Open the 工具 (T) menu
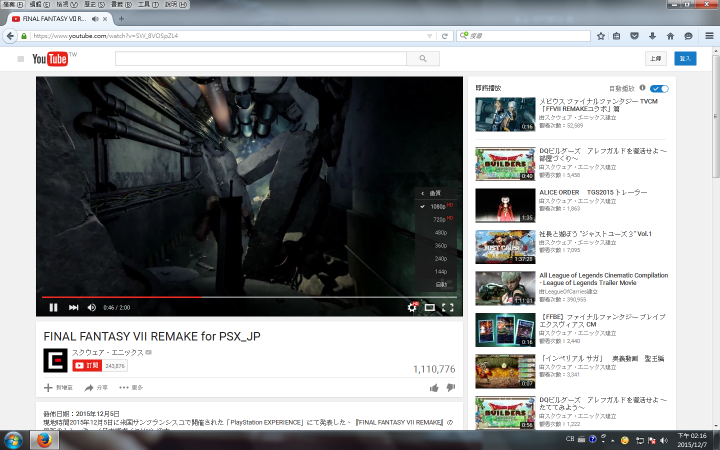The image size is (720, 450). (x=148, y=5)
